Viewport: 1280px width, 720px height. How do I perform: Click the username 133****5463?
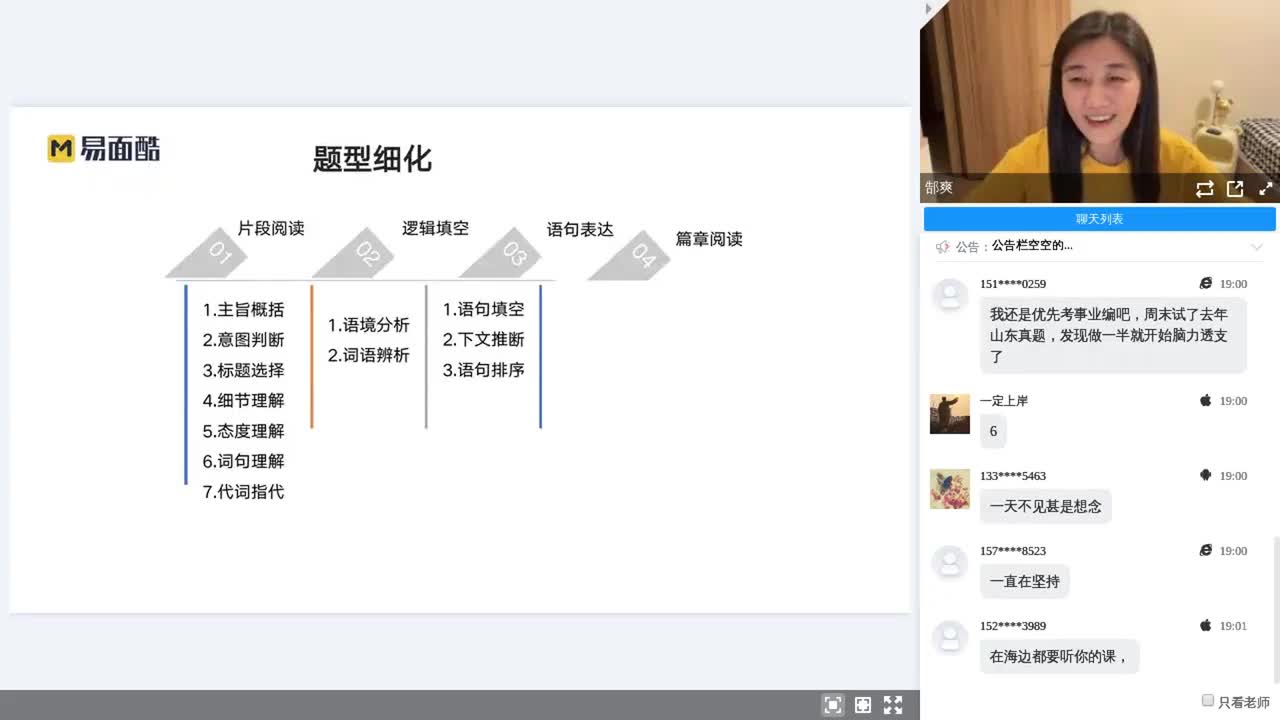pos(1013,476)
